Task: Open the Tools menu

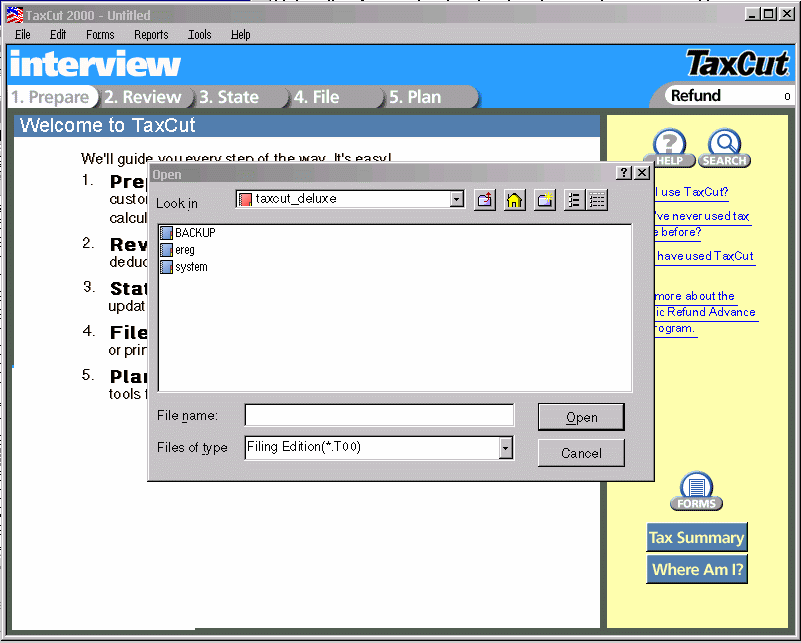Action: point(200,35)
